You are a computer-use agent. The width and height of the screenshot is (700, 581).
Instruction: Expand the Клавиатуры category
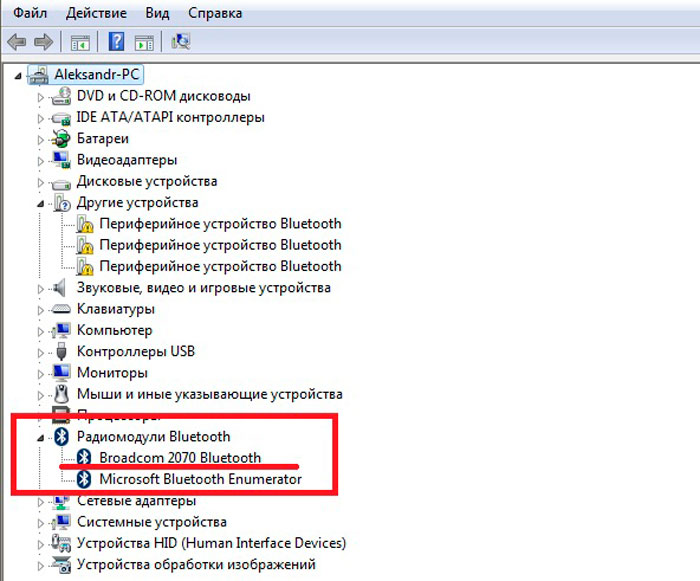(41, 310)
